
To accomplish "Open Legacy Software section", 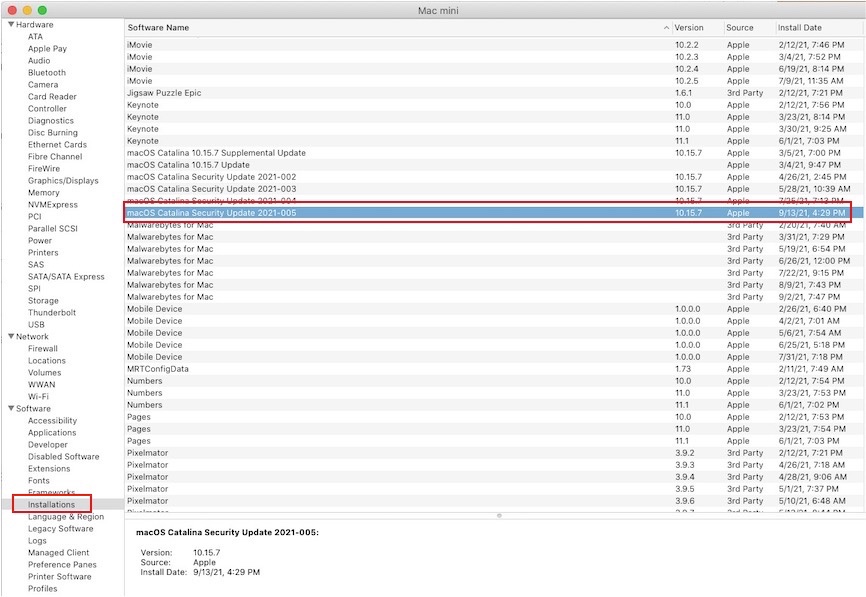I will click(61, 529).
